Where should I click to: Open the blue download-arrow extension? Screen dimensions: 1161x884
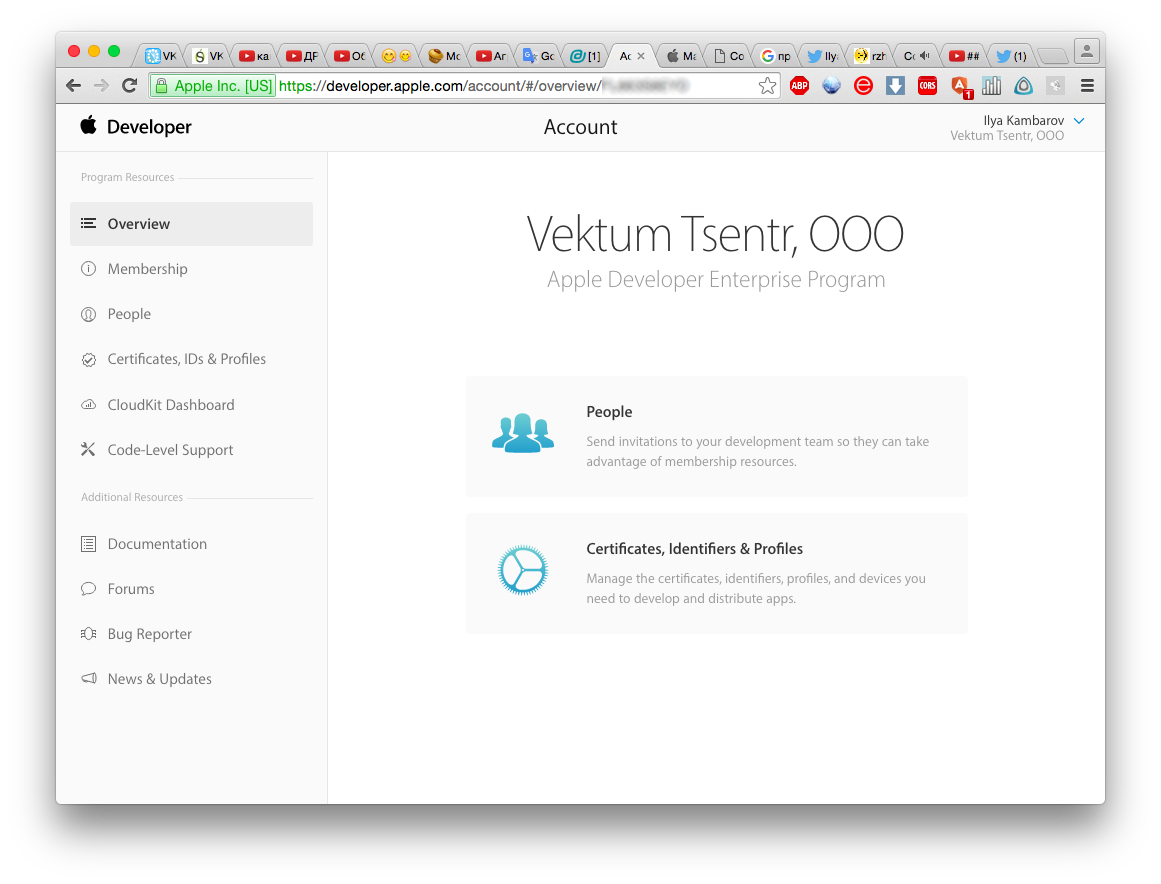point(895,86)
